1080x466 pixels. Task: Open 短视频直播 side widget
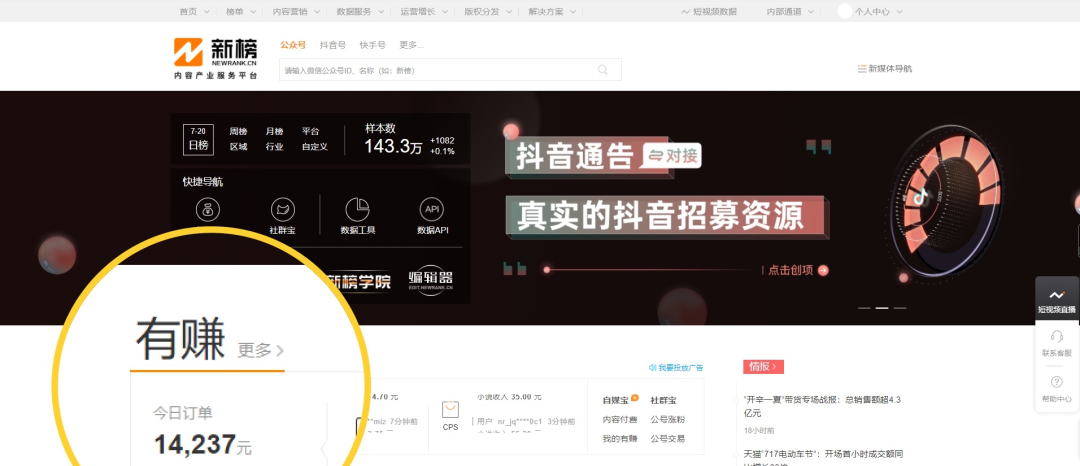coord(1057,297)
